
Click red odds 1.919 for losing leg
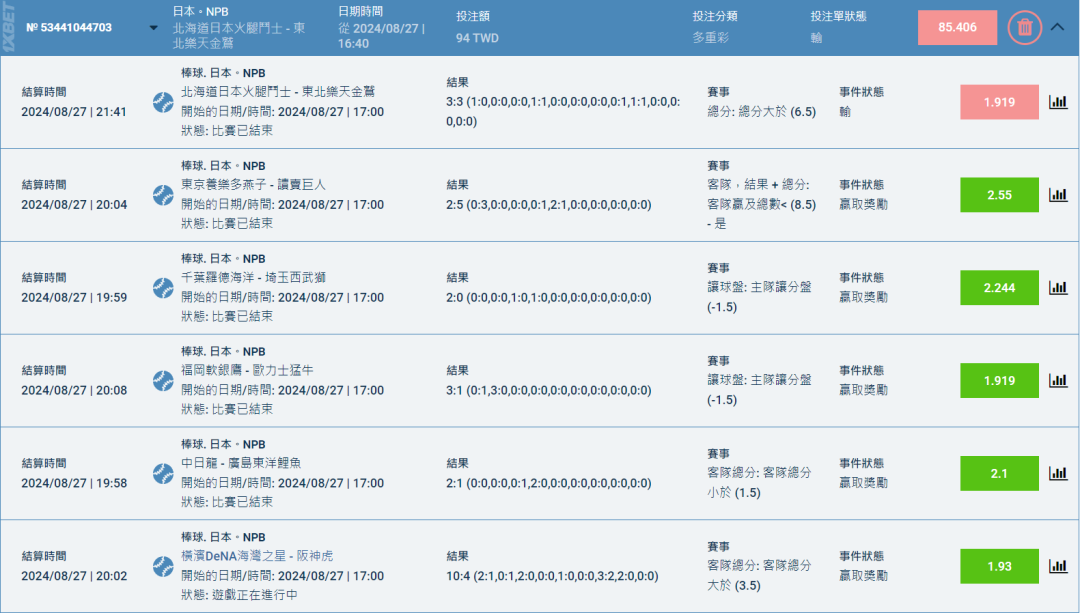pyautogui.click(x=999, y=102)
